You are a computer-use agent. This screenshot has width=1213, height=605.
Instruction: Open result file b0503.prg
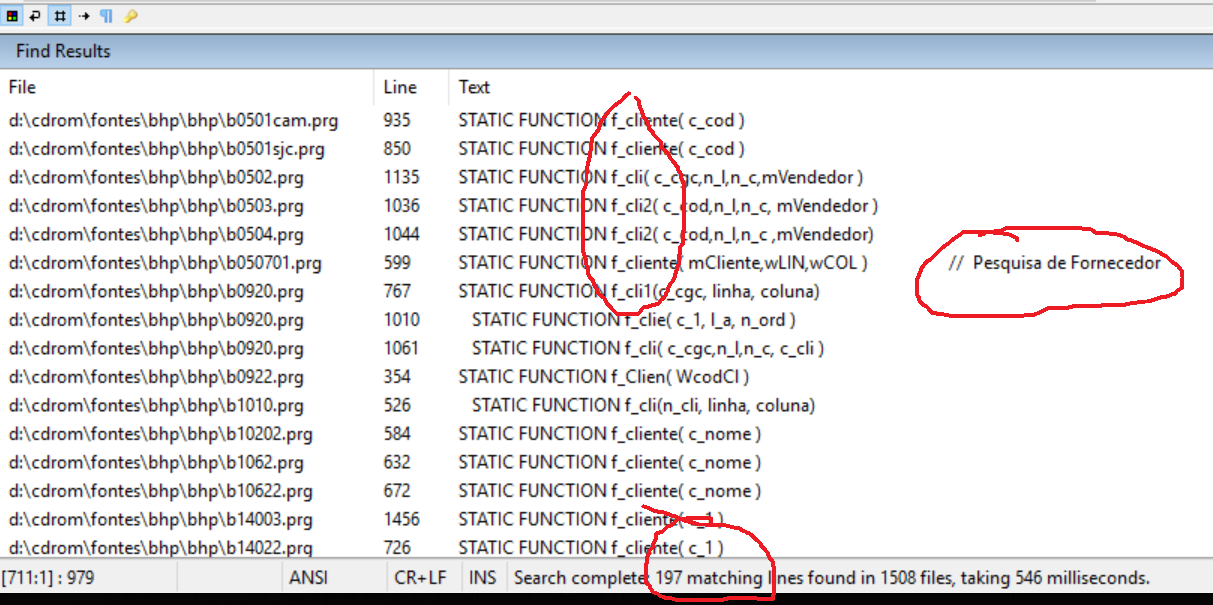[156, 206]
